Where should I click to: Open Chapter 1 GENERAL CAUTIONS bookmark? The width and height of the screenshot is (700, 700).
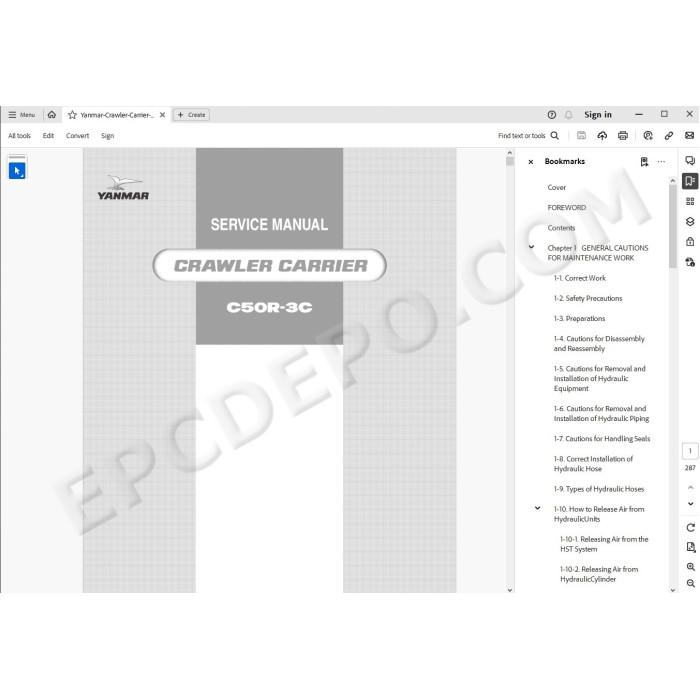pyautogui.click(x=598, y=253)
